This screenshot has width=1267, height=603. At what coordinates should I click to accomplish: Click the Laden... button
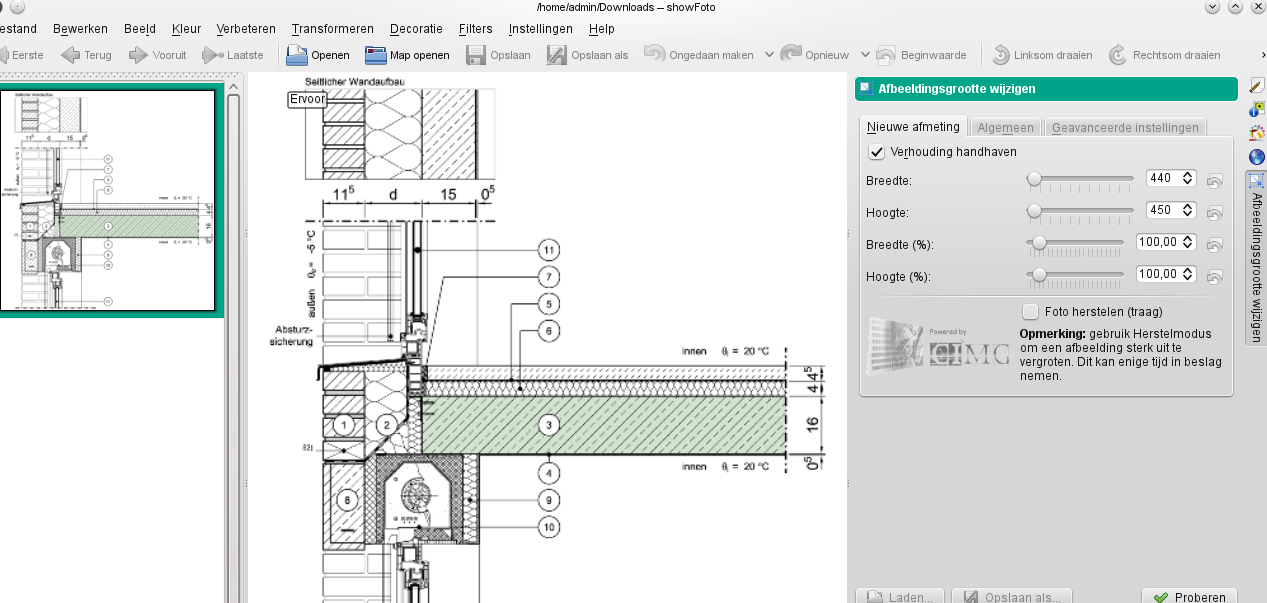coord(900,597)
